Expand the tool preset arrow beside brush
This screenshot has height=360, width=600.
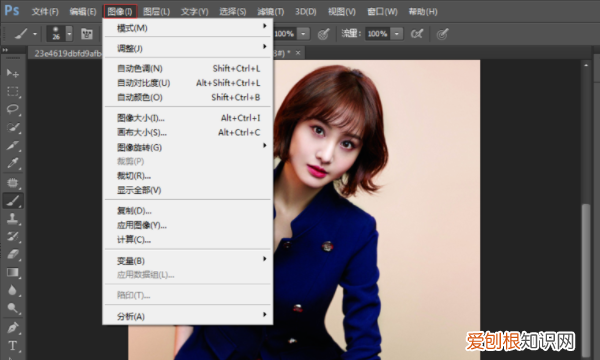[35, 34]
